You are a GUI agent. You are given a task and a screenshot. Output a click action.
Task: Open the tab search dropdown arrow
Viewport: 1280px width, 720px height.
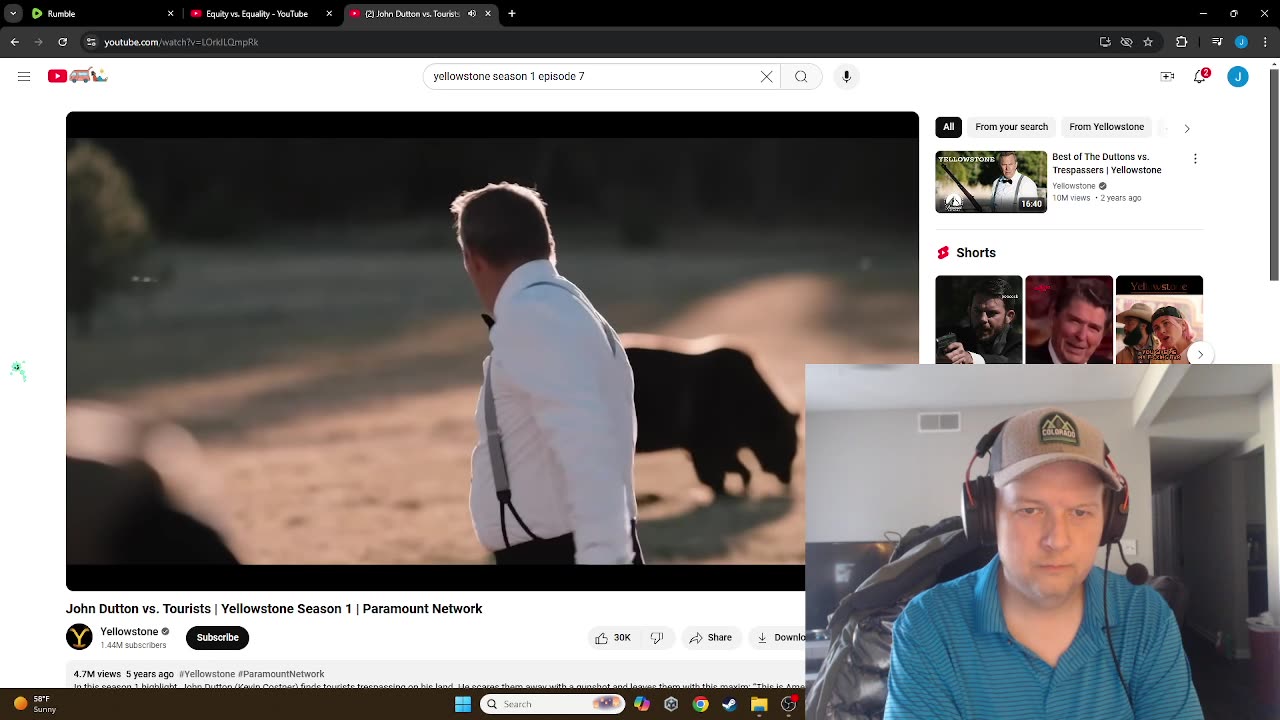[x=12, y=14]
